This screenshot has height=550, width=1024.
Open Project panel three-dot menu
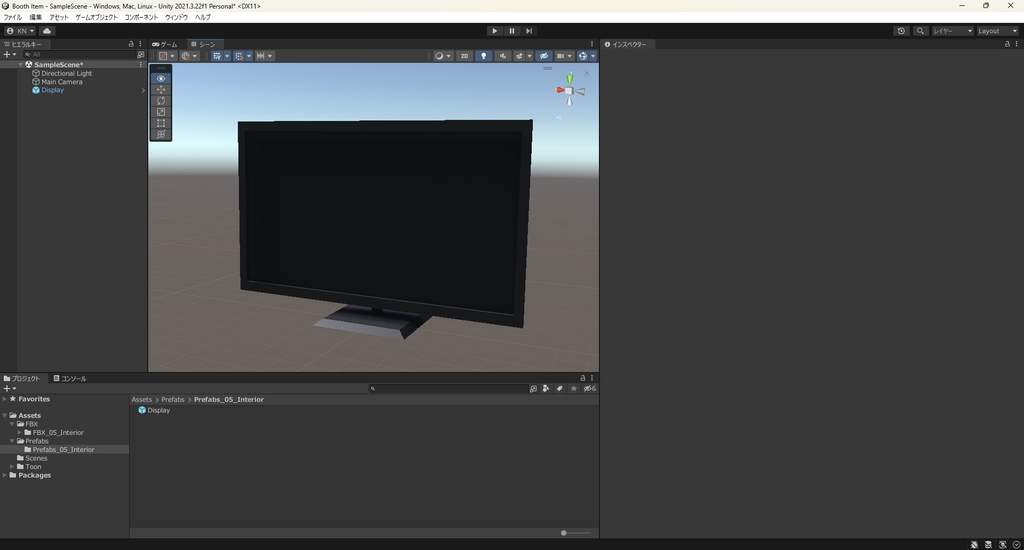[x=592, y=378]
